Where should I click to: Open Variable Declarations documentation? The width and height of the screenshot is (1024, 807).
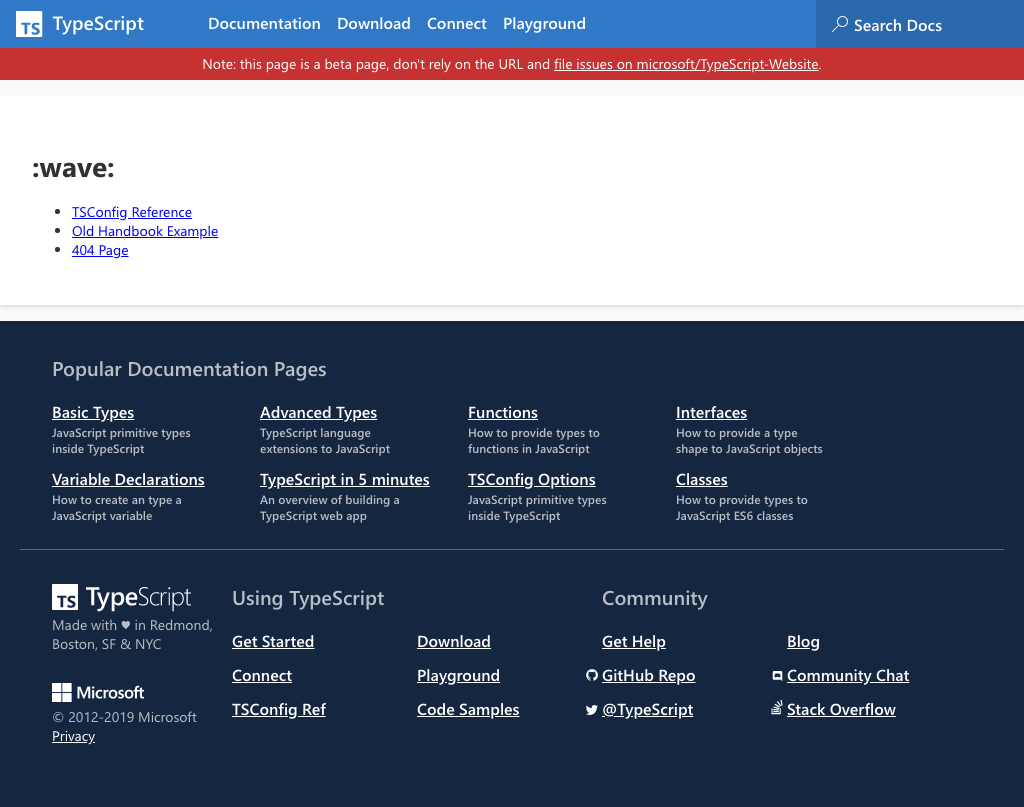point(128,480)
